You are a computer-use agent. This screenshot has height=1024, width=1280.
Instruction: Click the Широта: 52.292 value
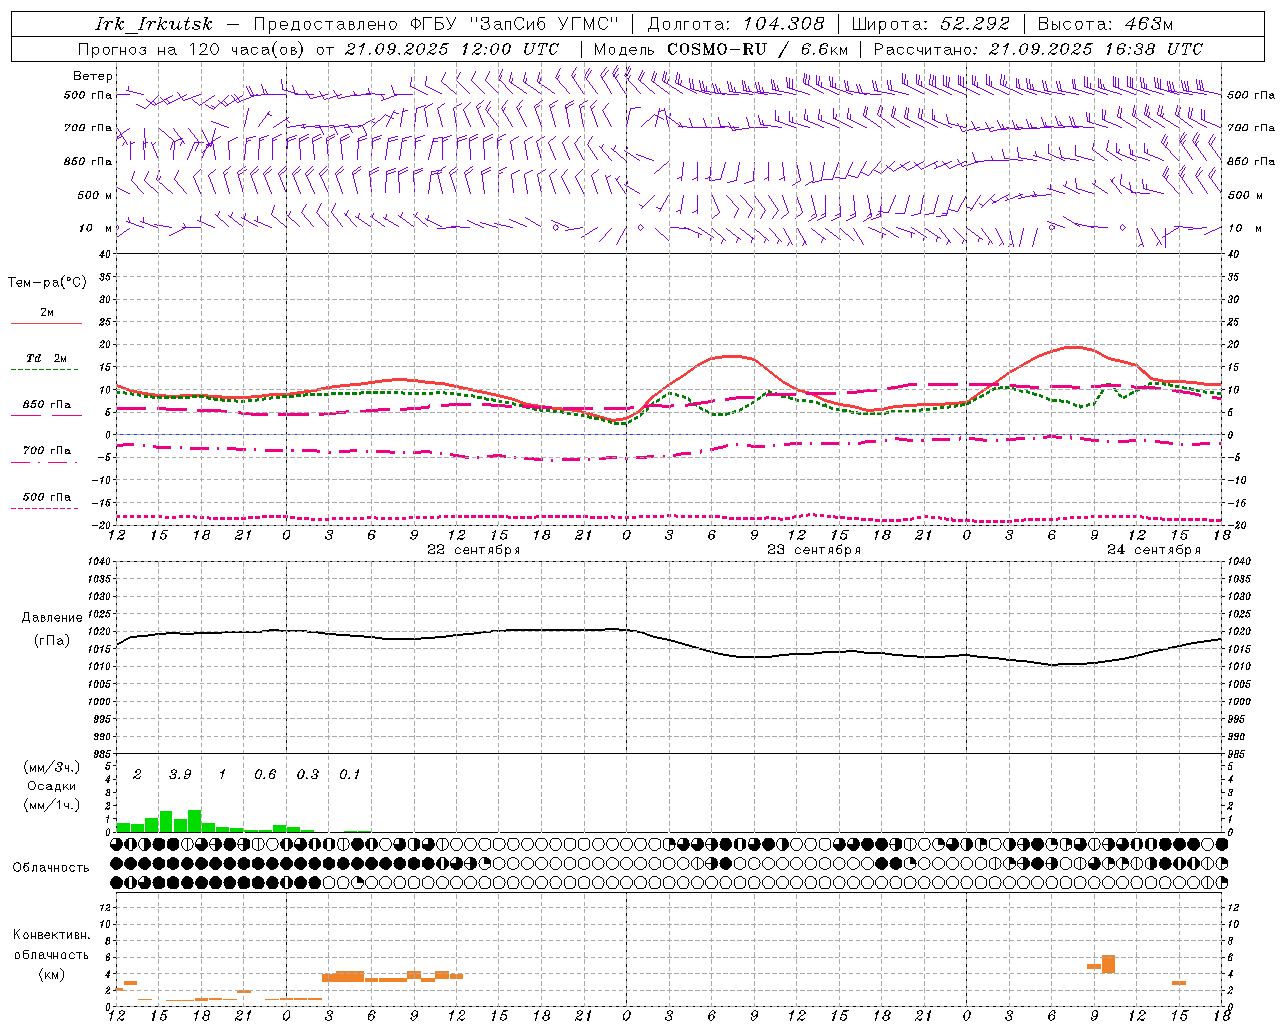click(931, 24)
